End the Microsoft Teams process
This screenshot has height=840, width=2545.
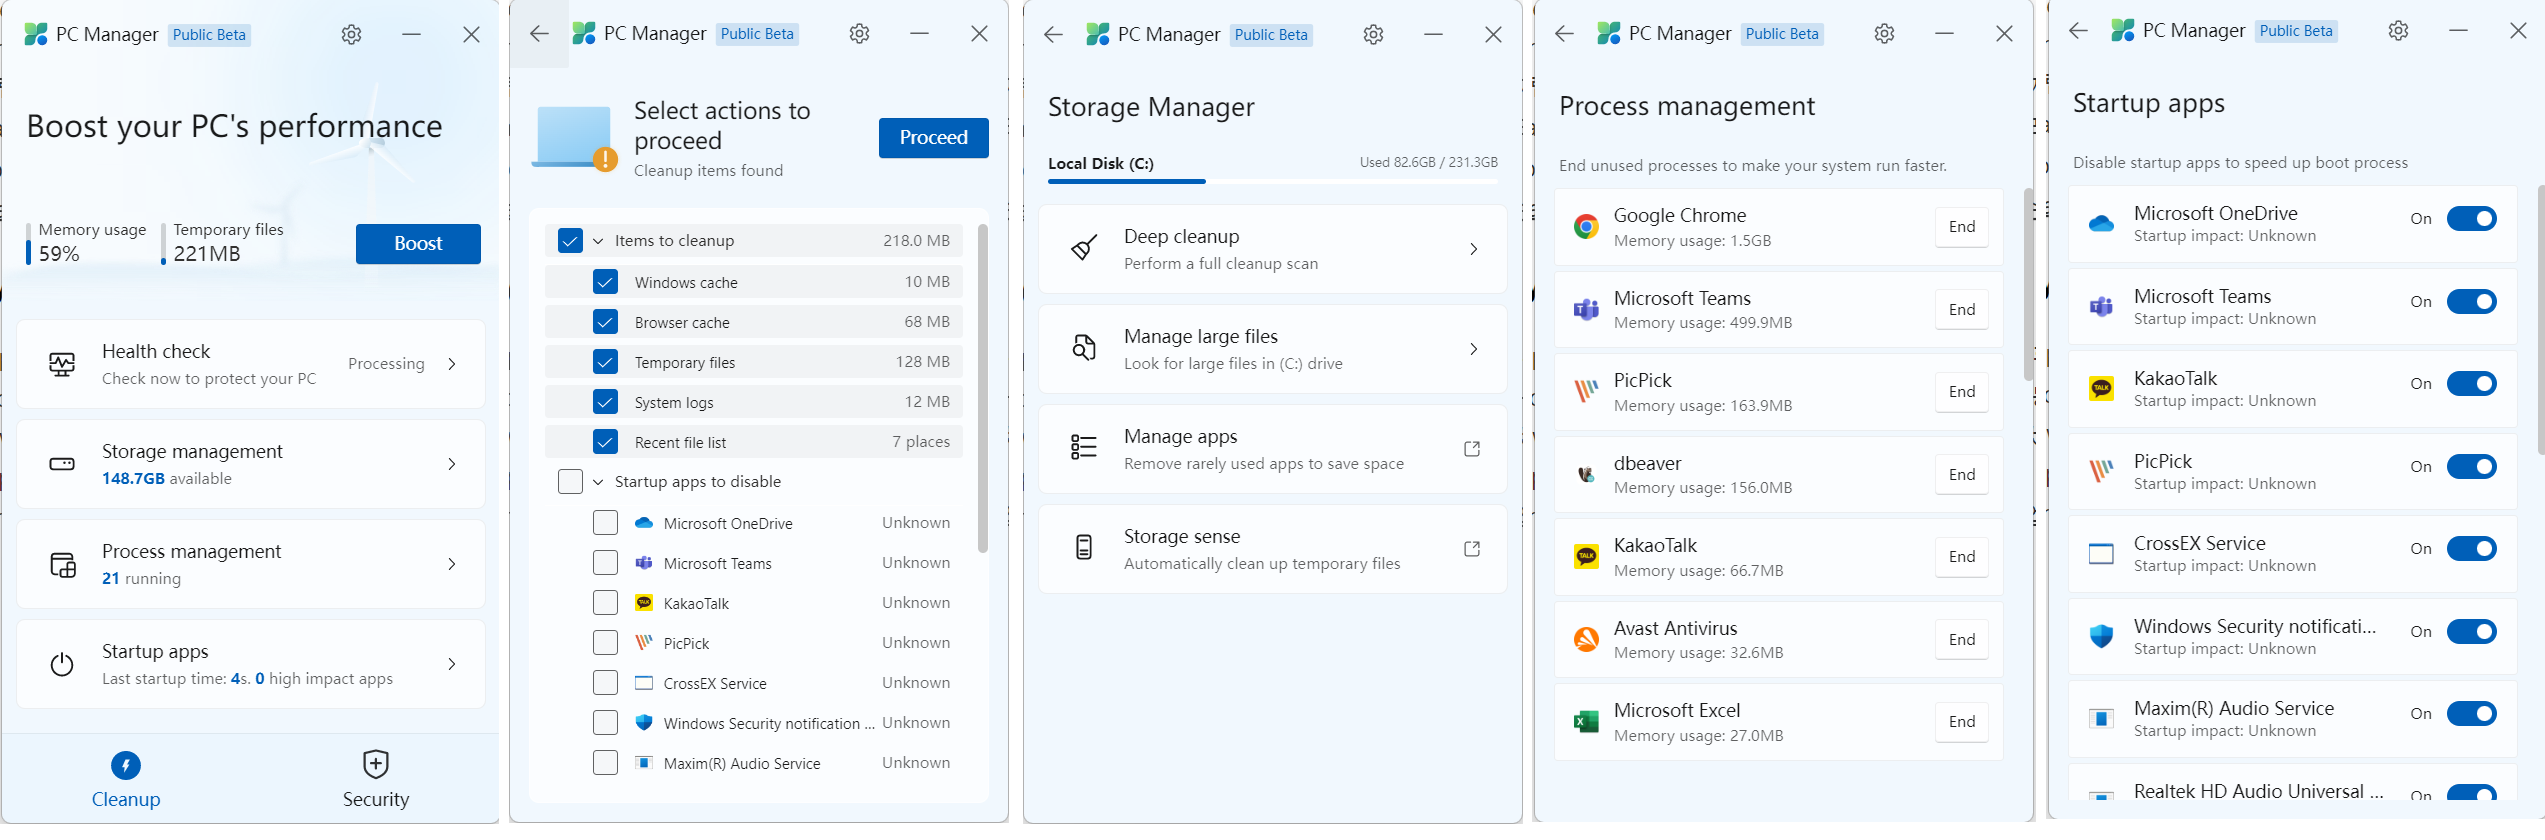[x=1961, y=310]
